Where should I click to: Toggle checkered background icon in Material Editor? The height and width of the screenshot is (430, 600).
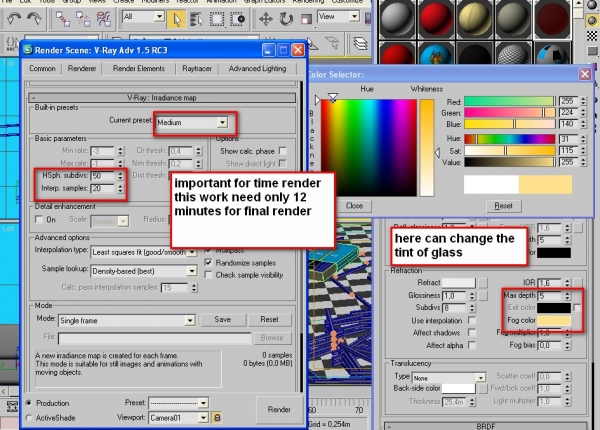(592, 36)
